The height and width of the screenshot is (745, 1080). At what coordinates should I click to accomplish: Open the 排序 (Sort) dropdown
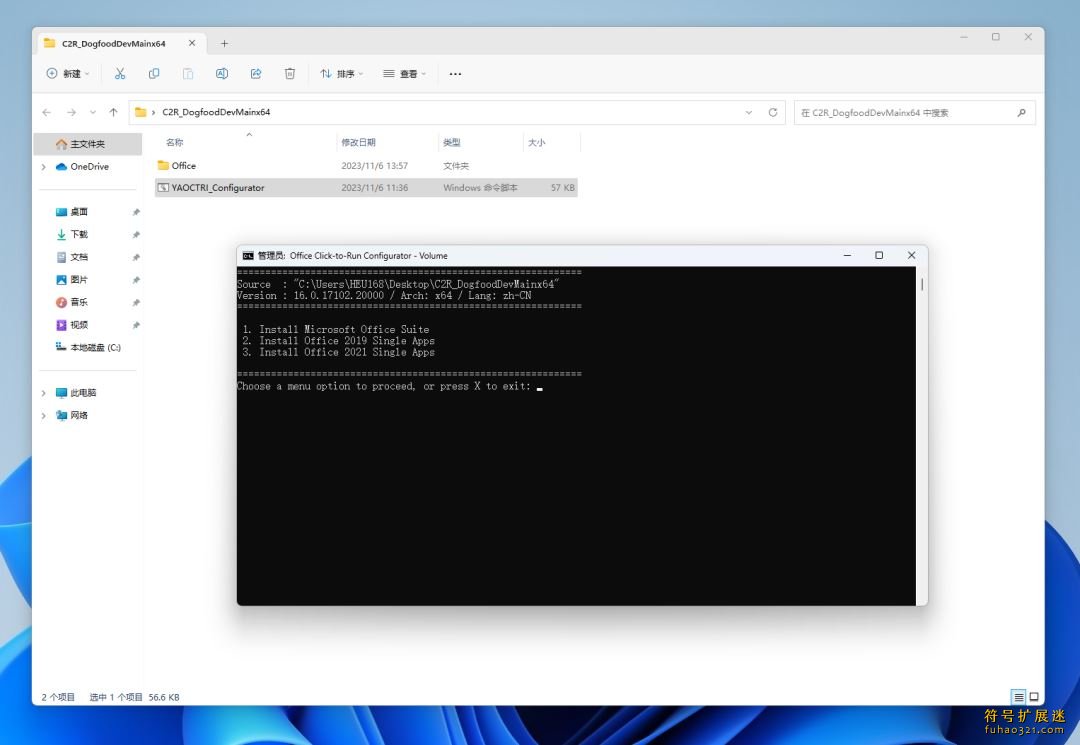tap(342, 73)
